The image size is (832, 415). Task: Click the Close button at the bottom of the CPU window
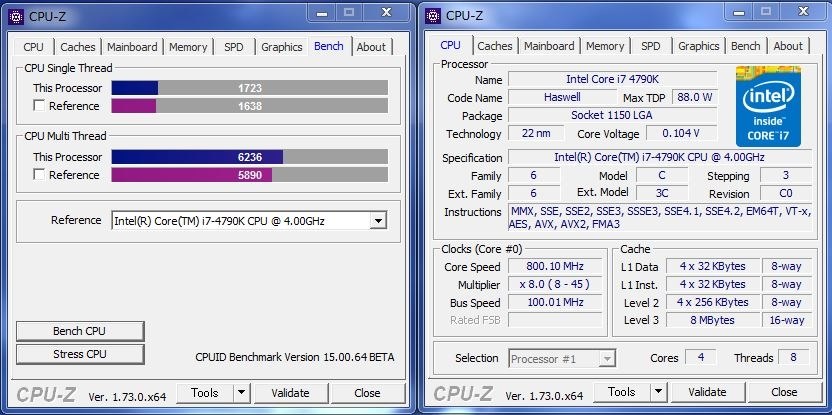pyautogui.click(x=784, y=393)
